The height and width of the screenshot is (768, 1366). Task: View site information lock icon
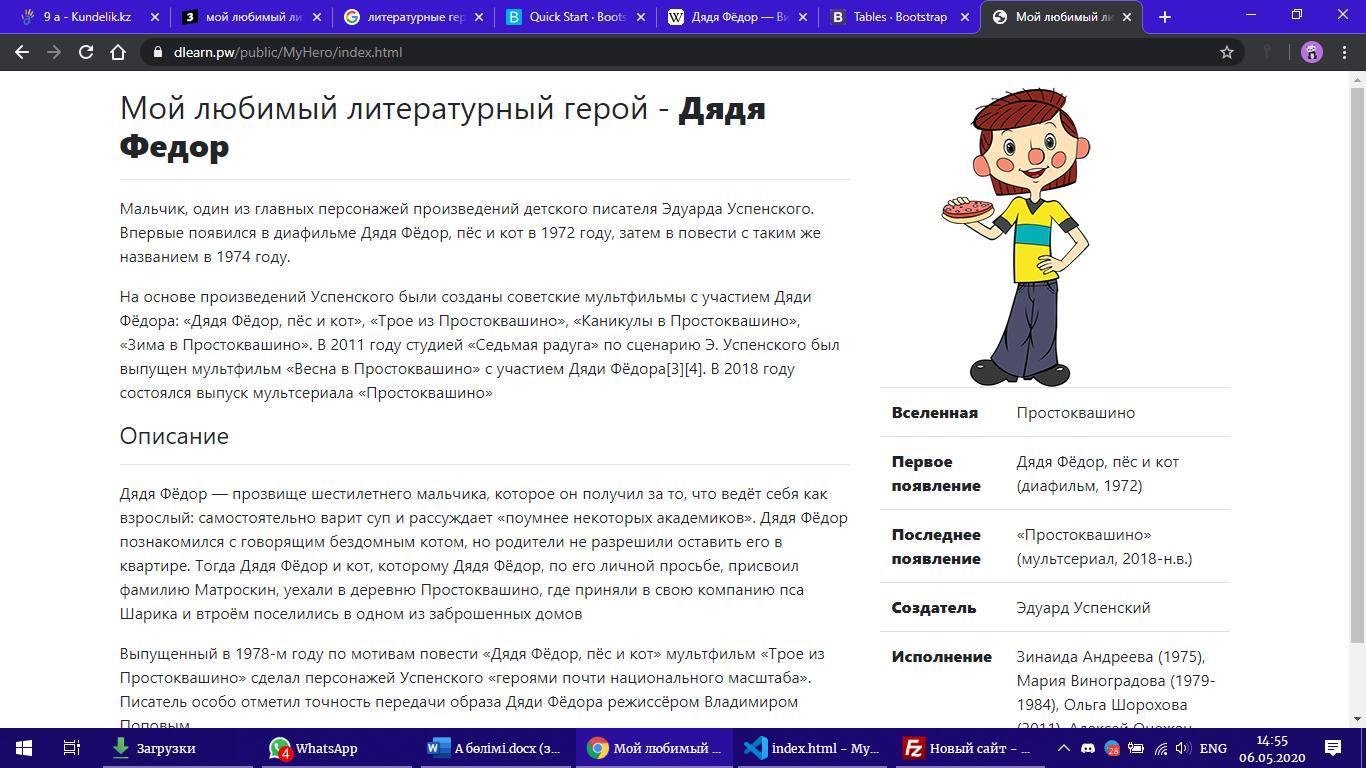158,52
